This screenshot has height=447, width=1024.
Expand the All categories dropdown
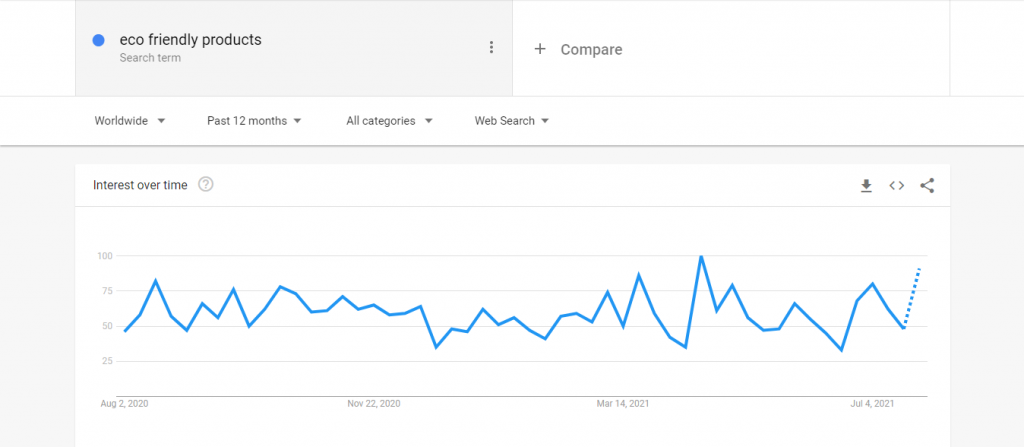coord(390,121)
